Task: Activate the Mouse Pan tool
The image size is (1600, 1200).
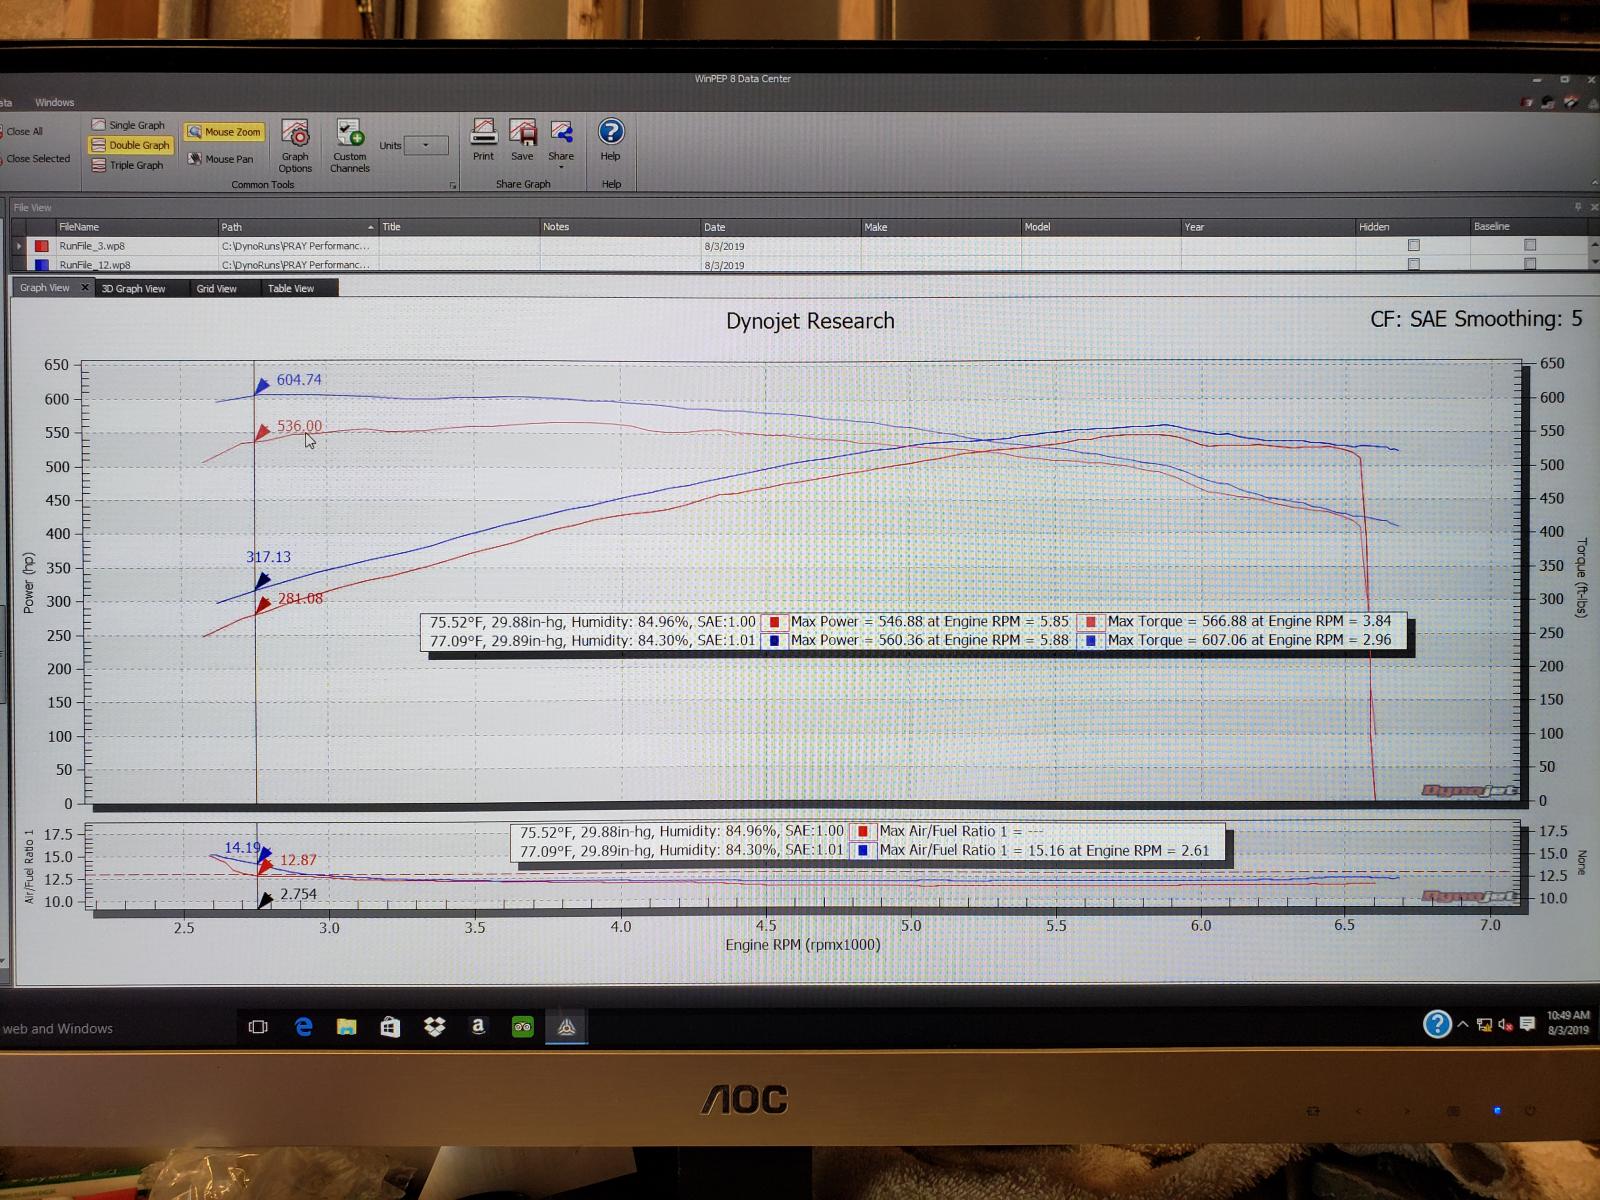Action: tap(220, 159)
